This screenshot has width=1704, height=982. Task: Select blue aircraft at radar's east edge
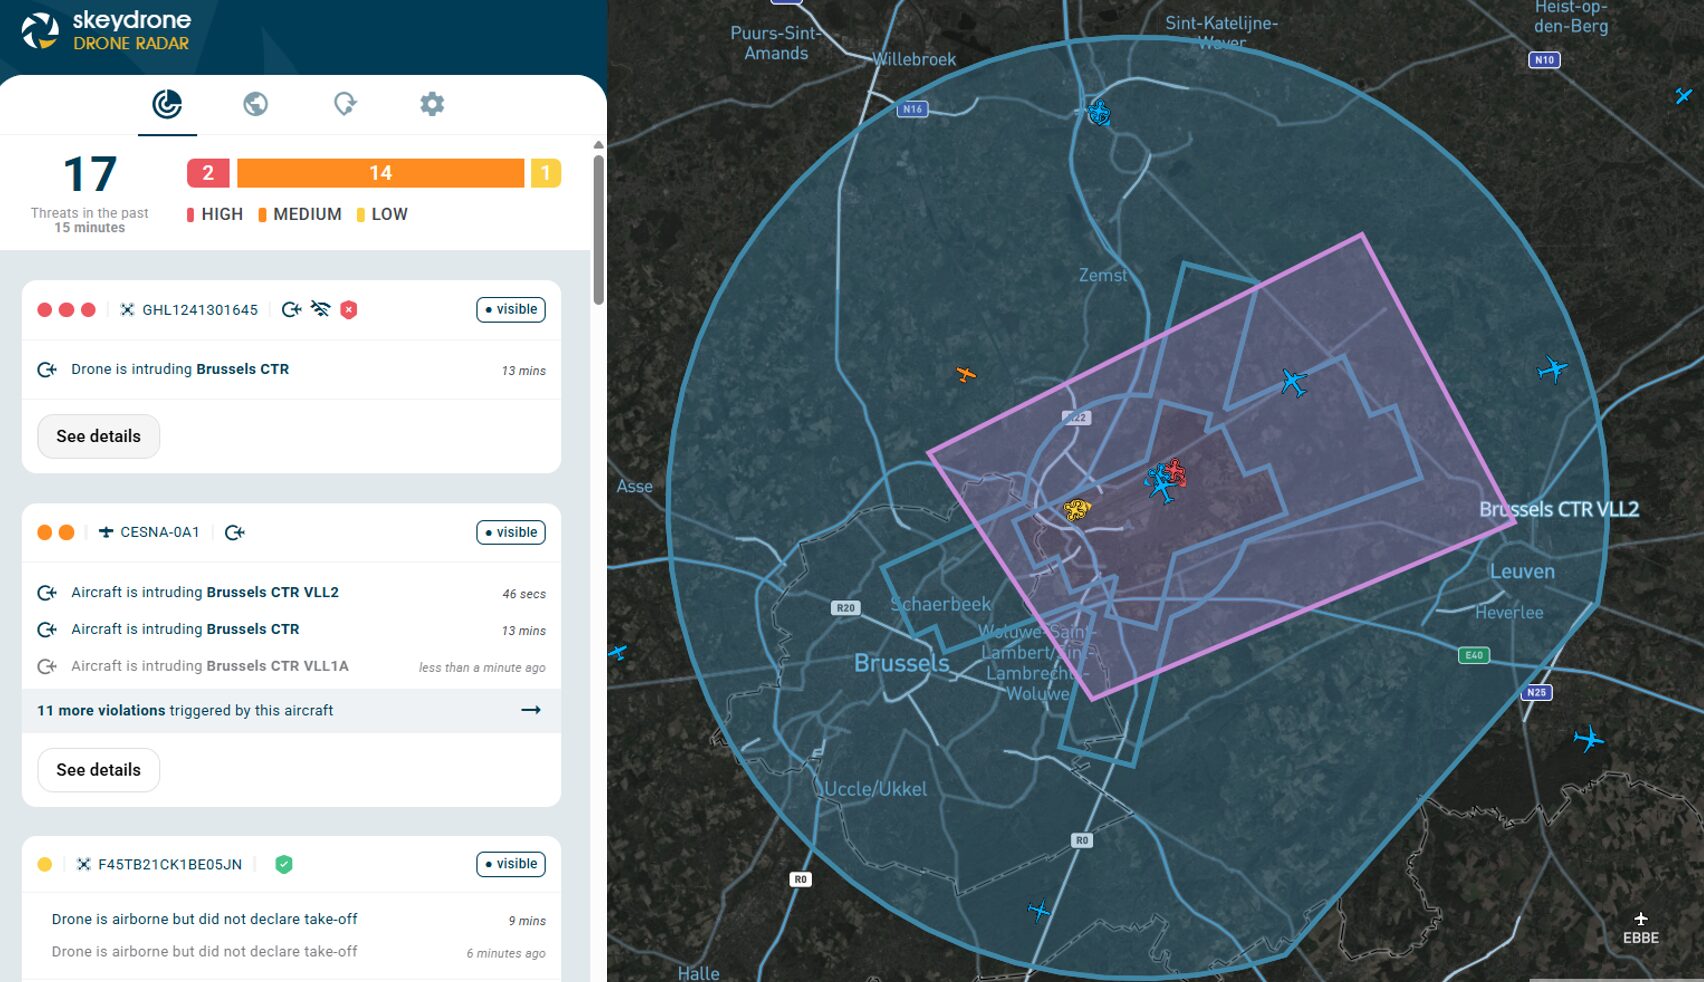point(1552,369)
